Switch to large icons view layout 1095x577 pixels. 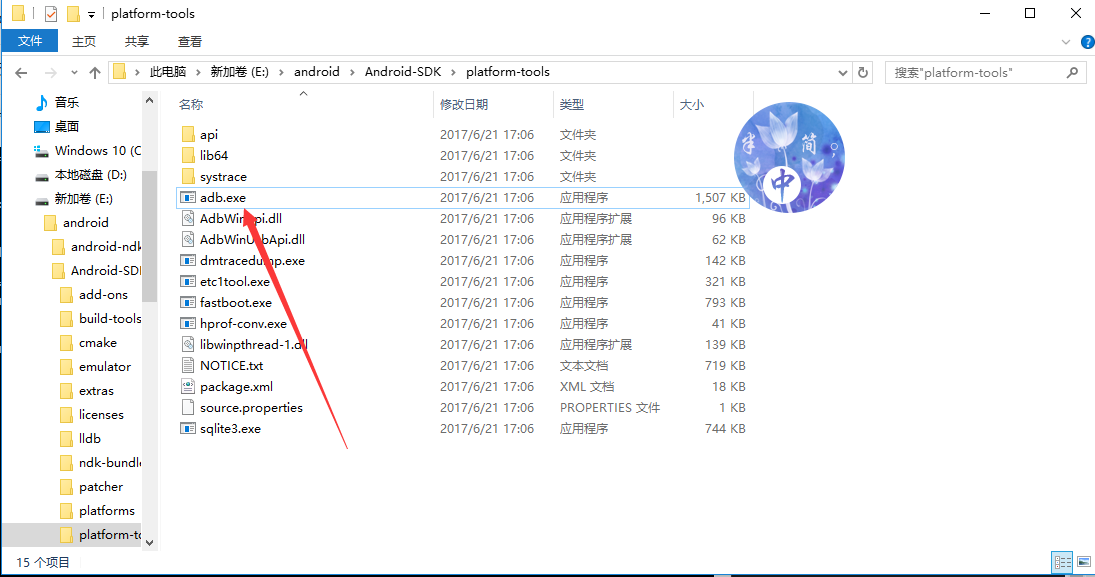(1084, 562)
